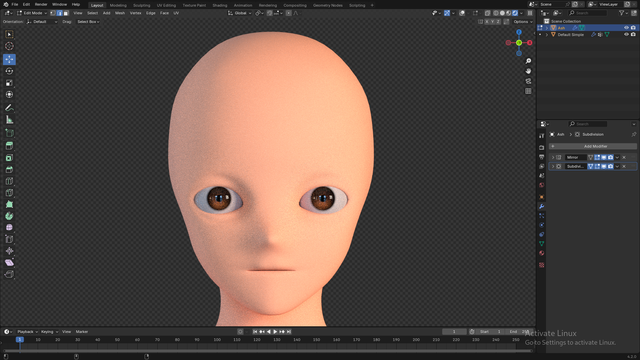640x360 pixels.
Task: Toggle Mirror modifier edit mode display
Action: coord(597,157)
